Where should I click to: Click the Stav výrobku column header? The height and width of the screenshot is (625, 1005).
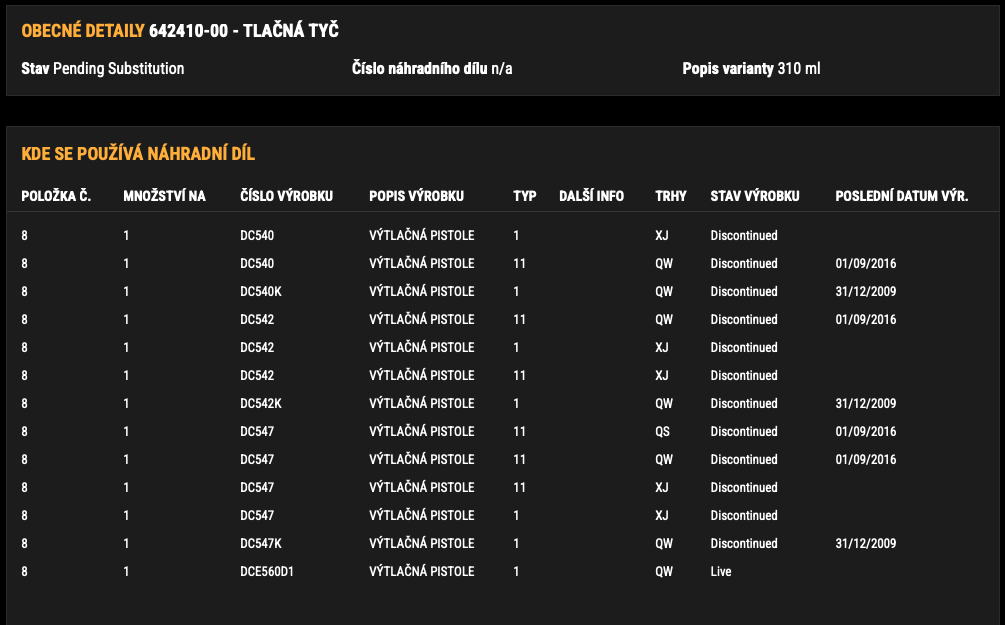(754, 196)
